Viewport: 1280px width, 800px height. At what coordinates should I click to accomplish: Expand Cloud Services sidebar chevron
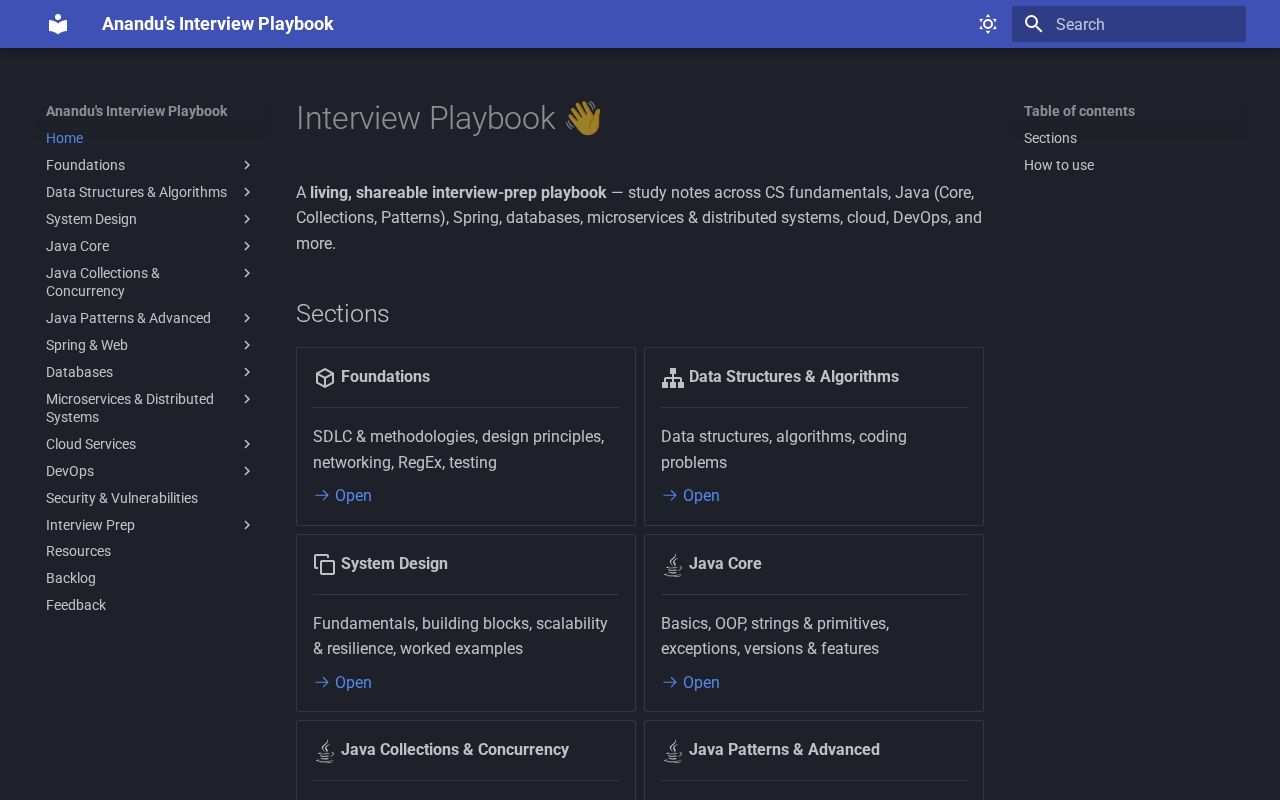pyautogui.click(x=247, y=444)
